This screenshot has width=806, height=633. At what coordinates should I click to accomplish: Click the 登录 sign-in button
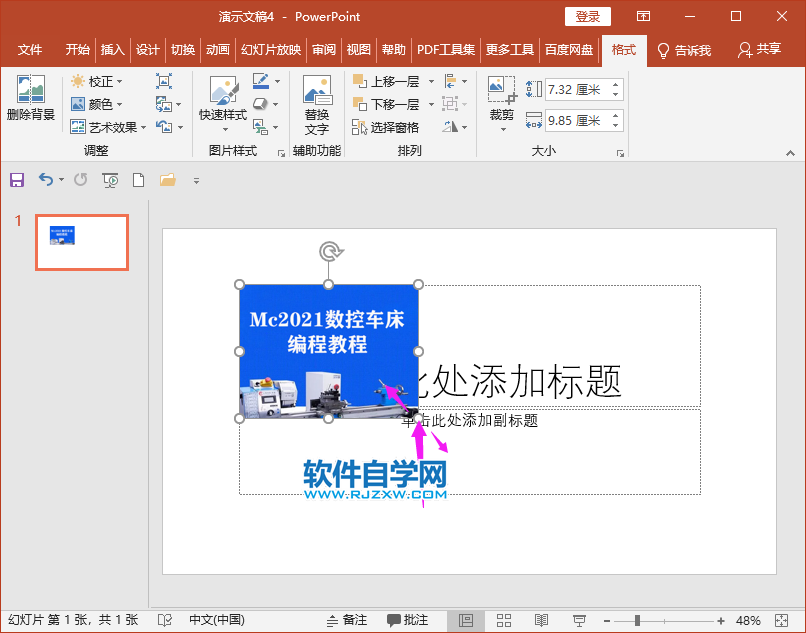pos(588,16)
